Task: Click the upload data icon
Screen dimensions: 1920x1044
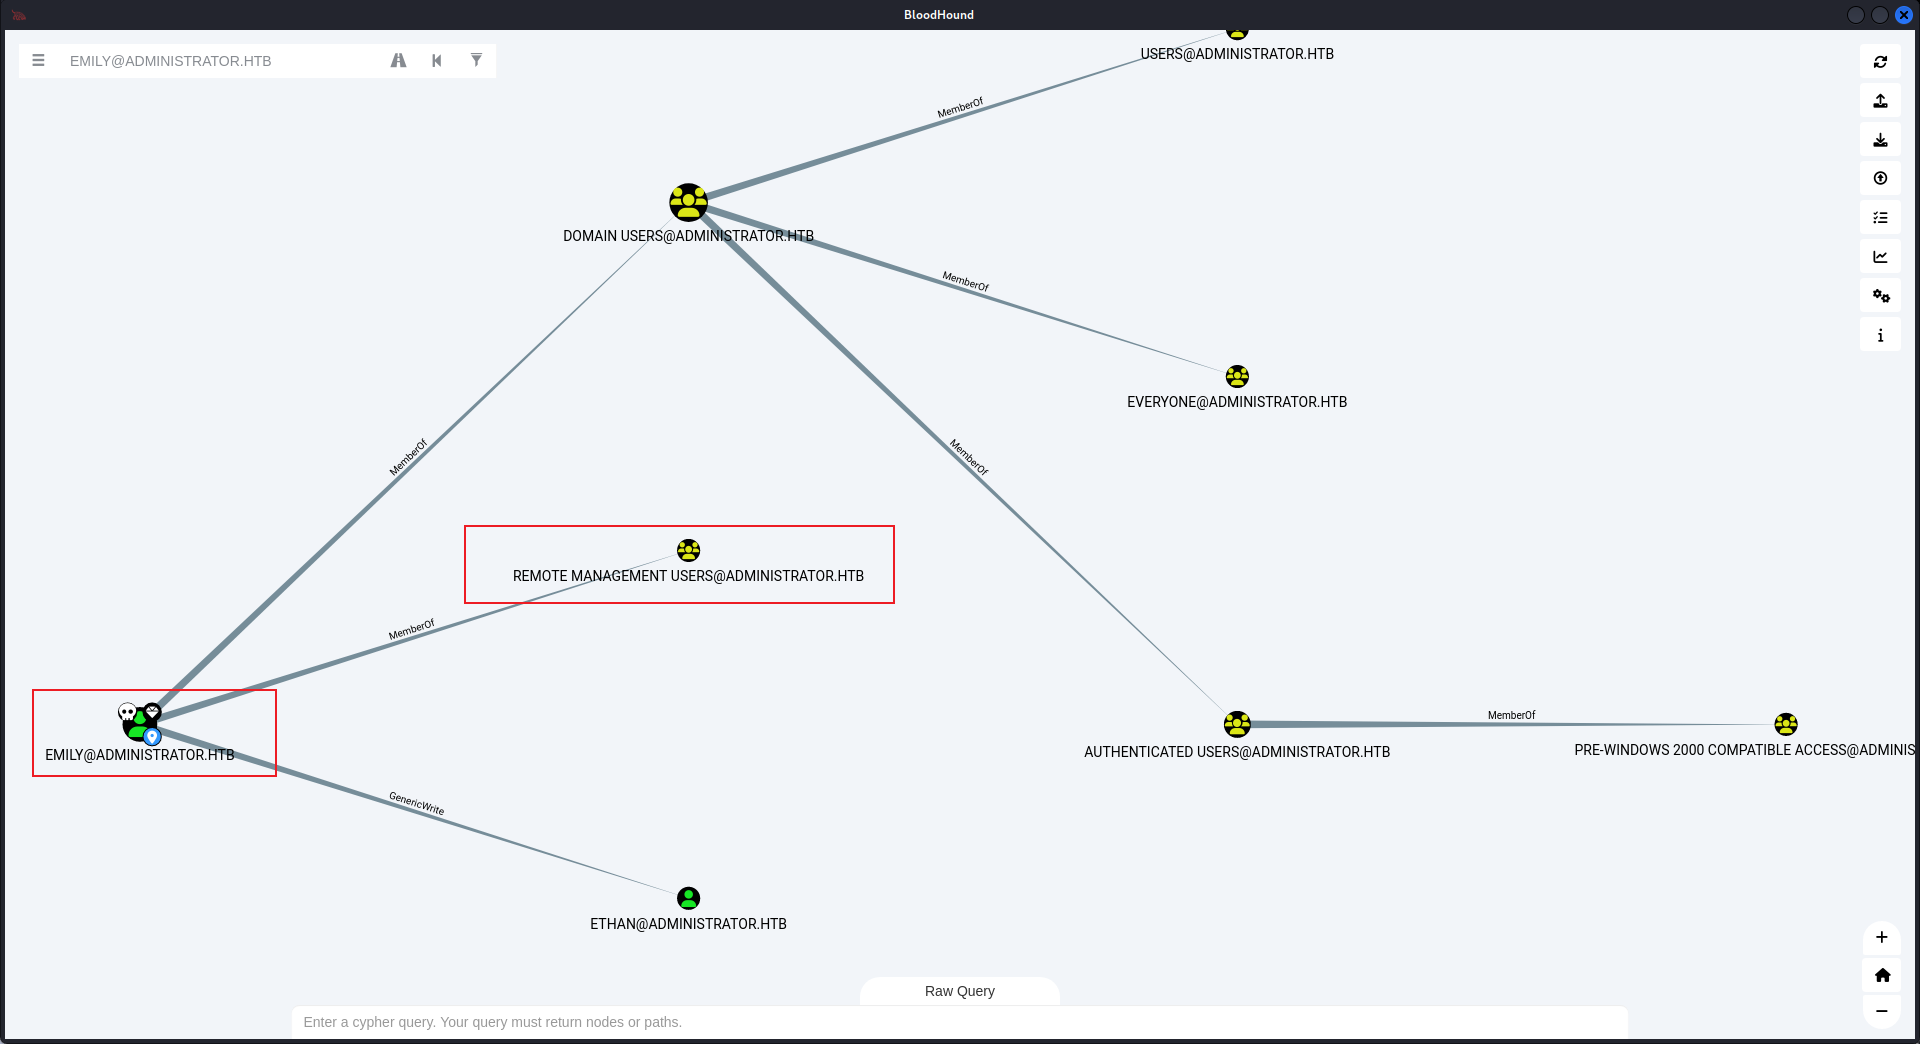Action: [x=1880, y=179]
